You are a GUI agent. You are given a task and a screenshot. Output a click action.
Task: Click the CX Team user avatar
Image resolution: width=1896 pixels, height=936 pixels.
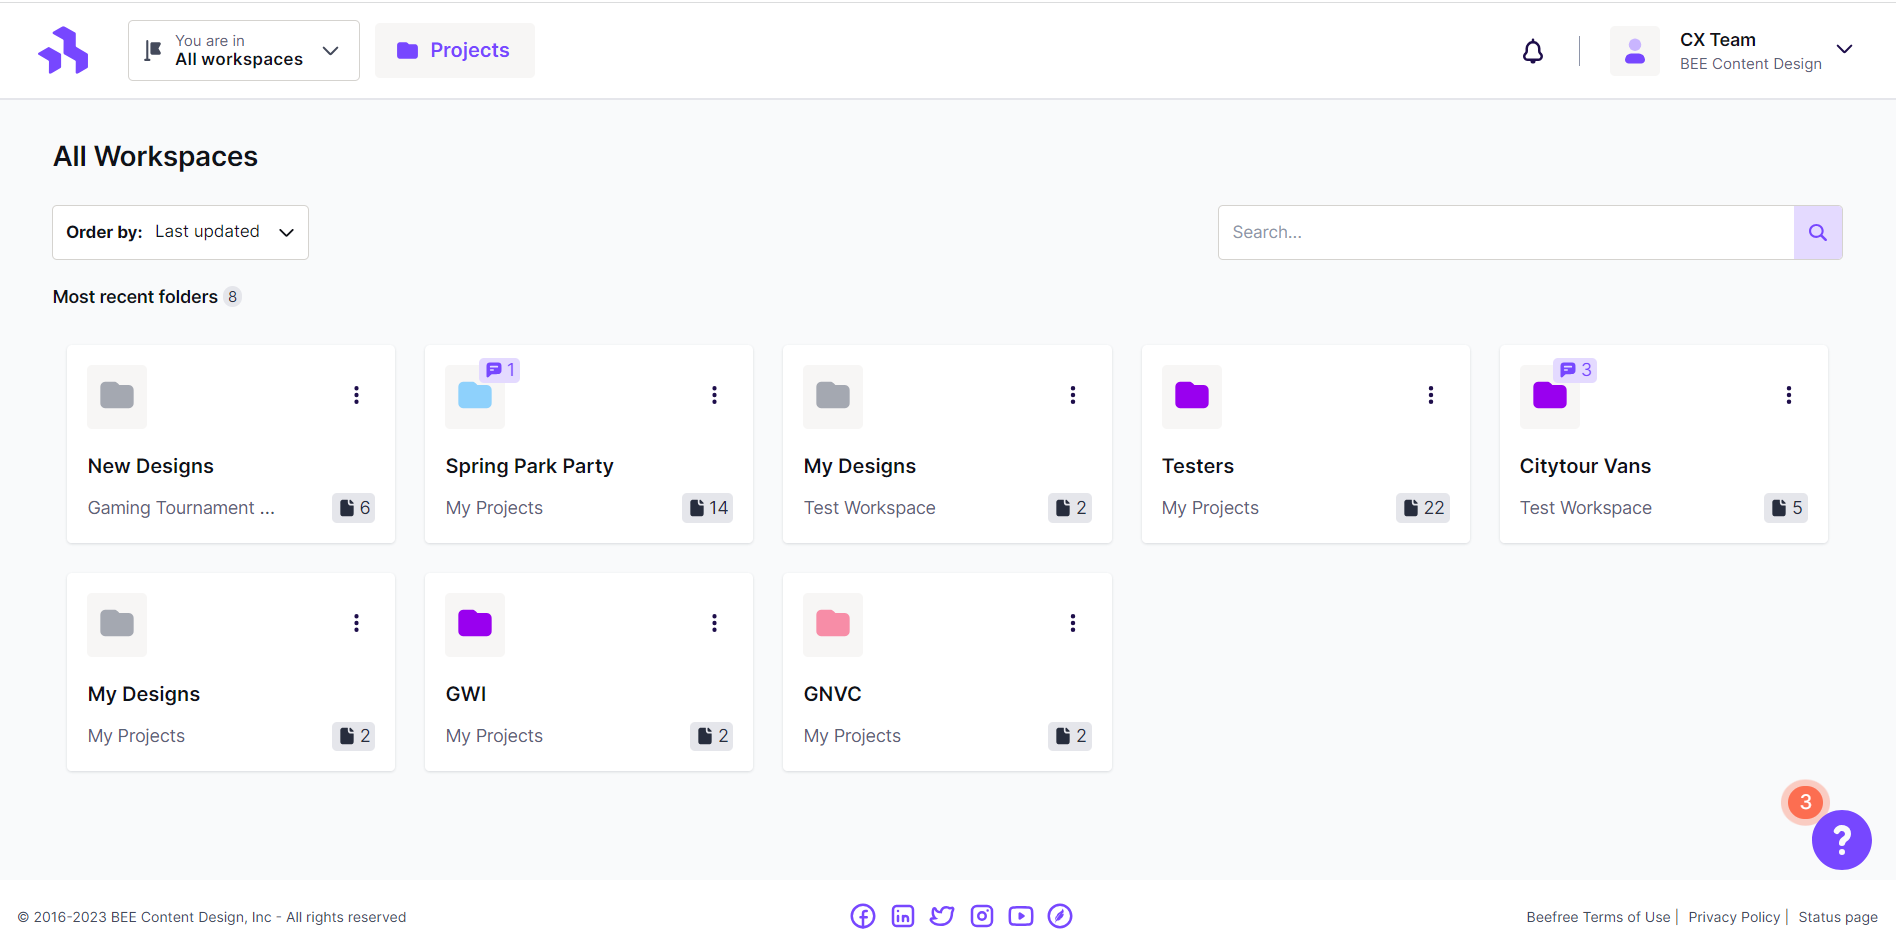pyautogui.click(x=1634, y=51)
